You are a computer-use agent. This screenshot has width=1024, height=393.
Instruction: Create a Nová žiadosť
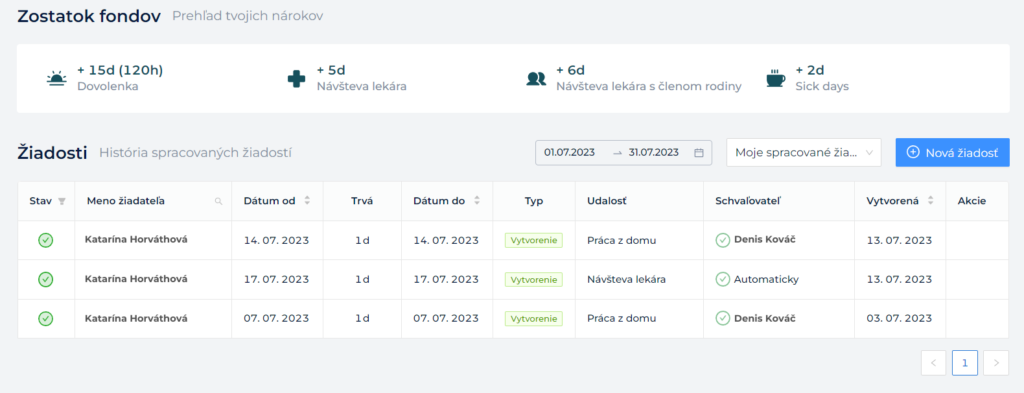click(953, 152)
